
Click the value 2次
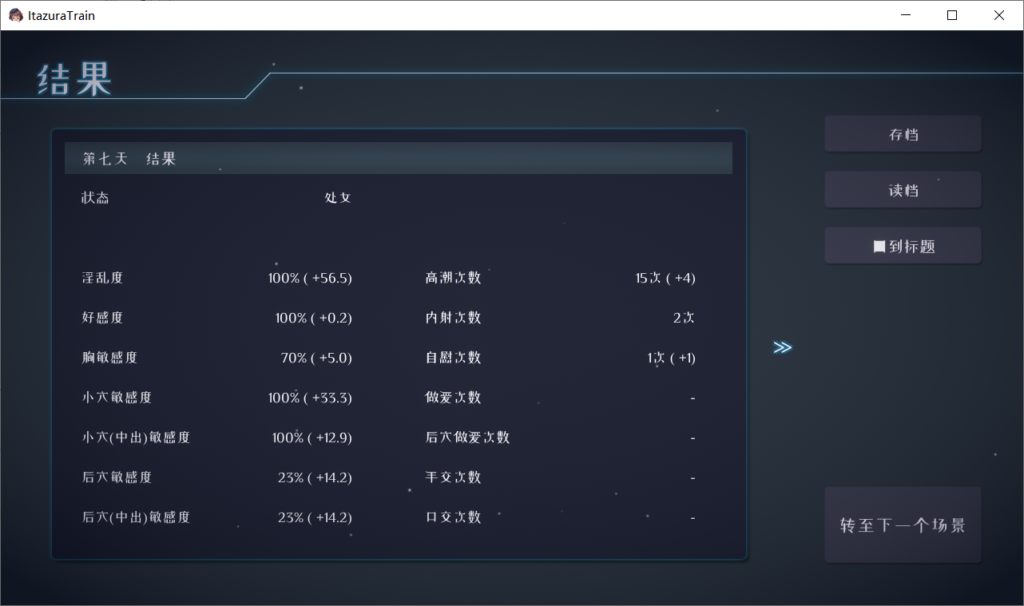coord(684,318)
